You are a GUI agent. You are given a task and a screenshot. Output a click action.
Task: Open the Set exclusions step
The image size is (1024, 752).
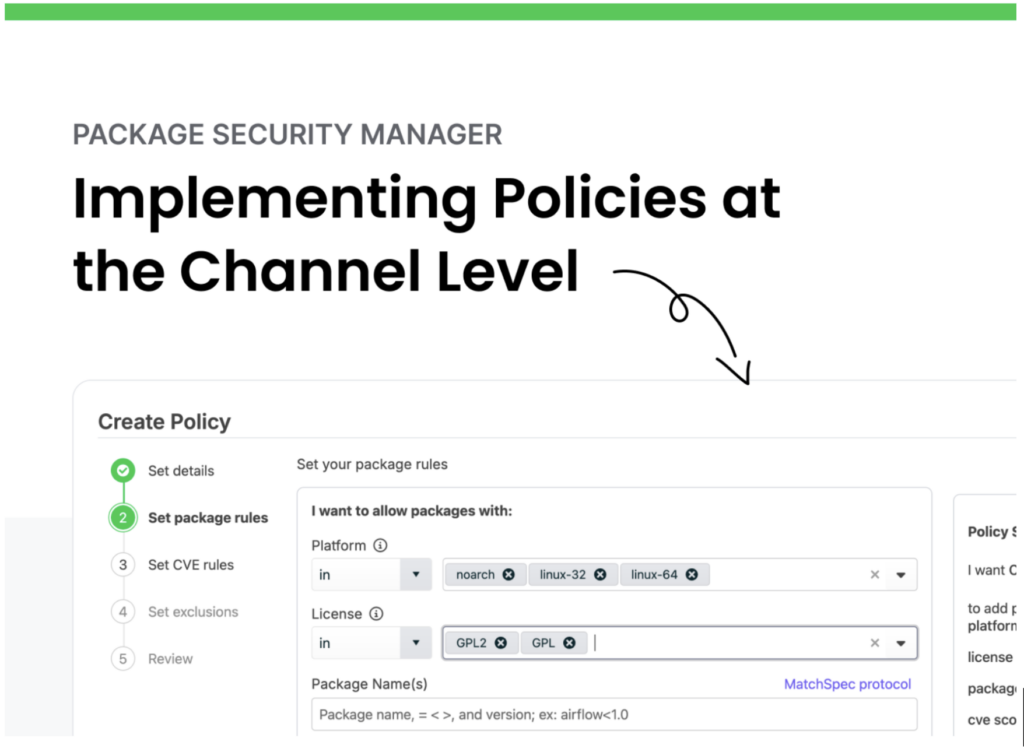(x=193, y=612)
